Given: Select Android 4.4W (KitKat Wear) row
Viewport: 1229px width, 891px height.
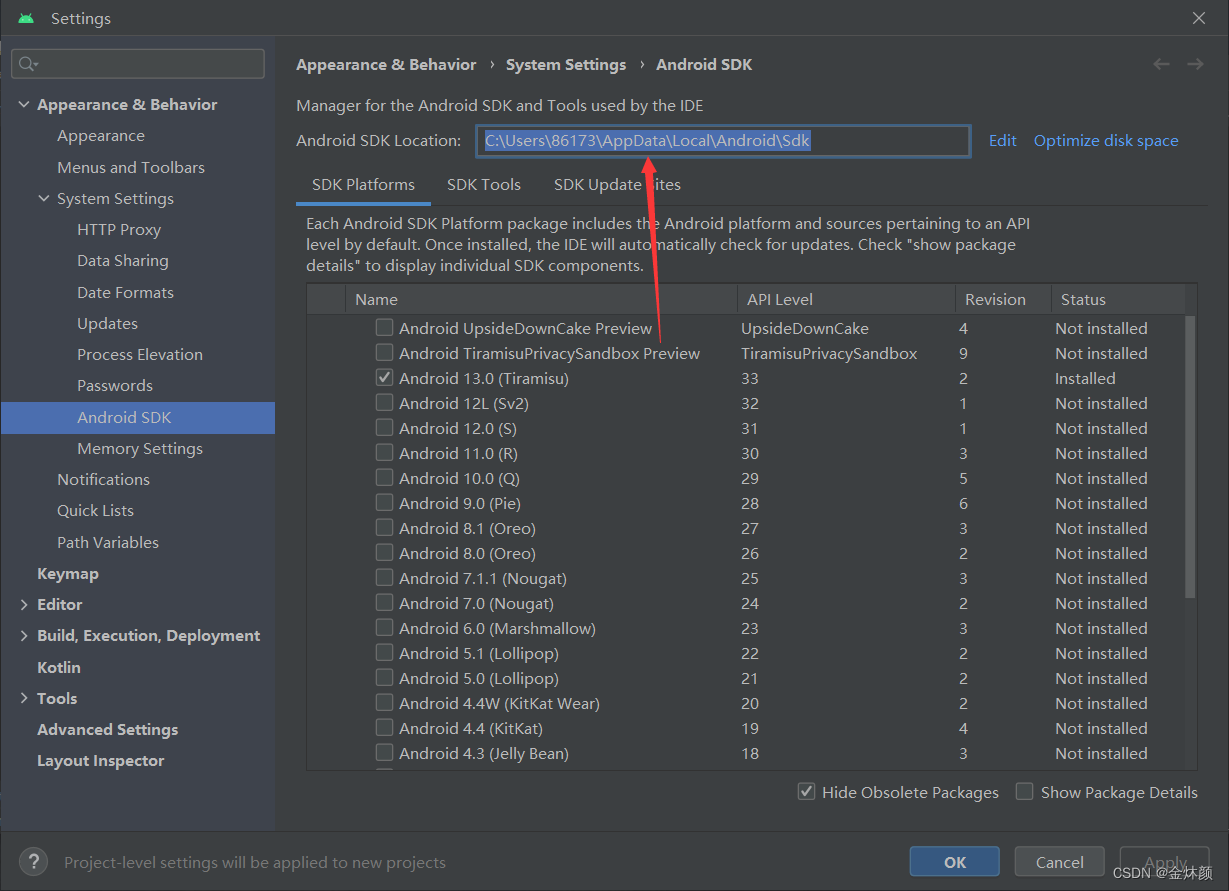Looking at the screenshot, I should tap(499, 703).
